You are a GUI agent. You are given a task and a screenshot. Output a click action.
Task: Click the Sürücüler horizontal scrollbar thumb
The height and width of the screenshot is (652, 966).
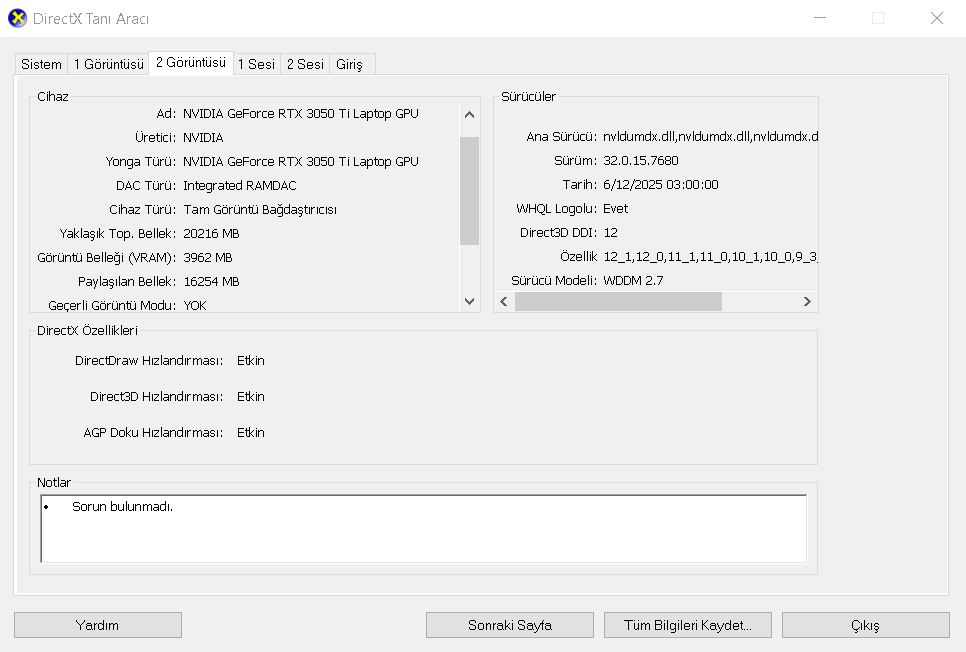click(618, 301)
